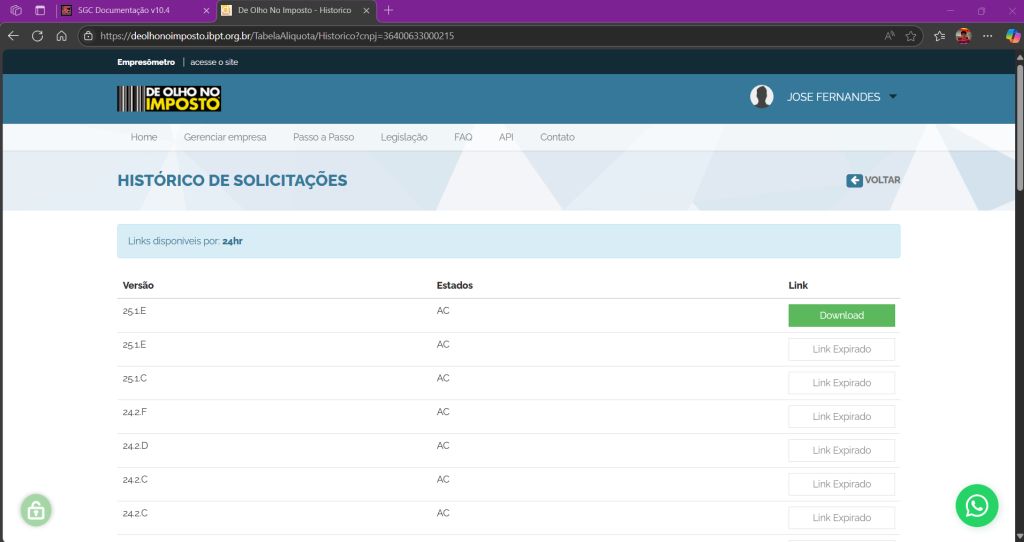This screenshot has width=1024, height=542.
Task: Click the Link column header
Action: click(798, 285)
